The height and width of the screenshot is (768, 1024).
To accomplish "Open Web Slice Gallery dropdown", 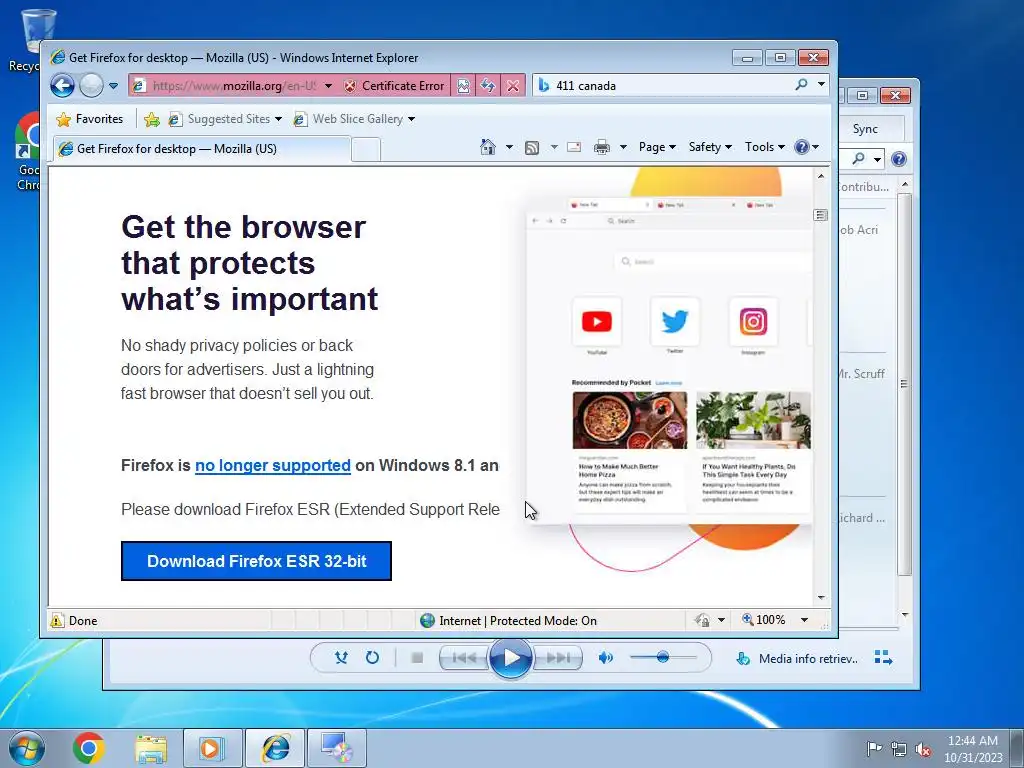I will click(354, 119).
